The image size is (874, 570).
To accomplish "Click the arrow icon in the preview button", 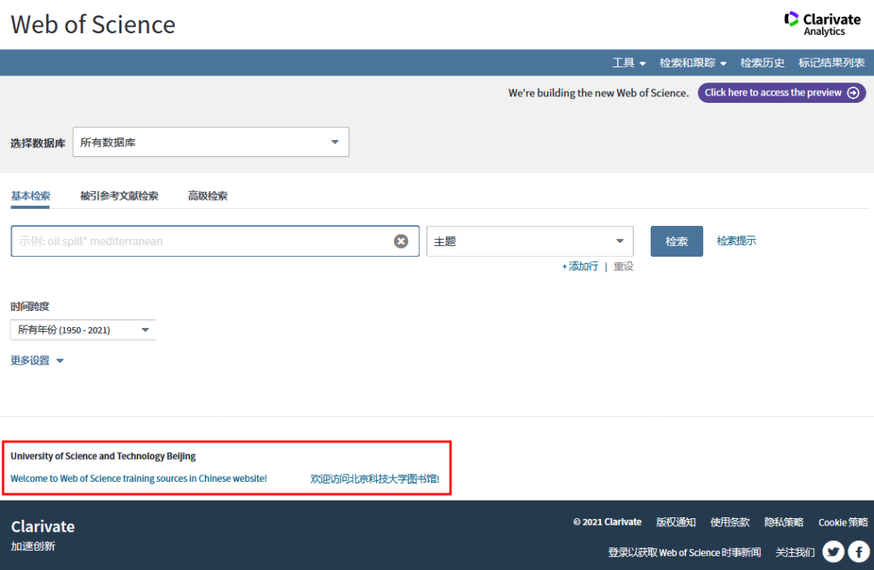I will point(853,92).
